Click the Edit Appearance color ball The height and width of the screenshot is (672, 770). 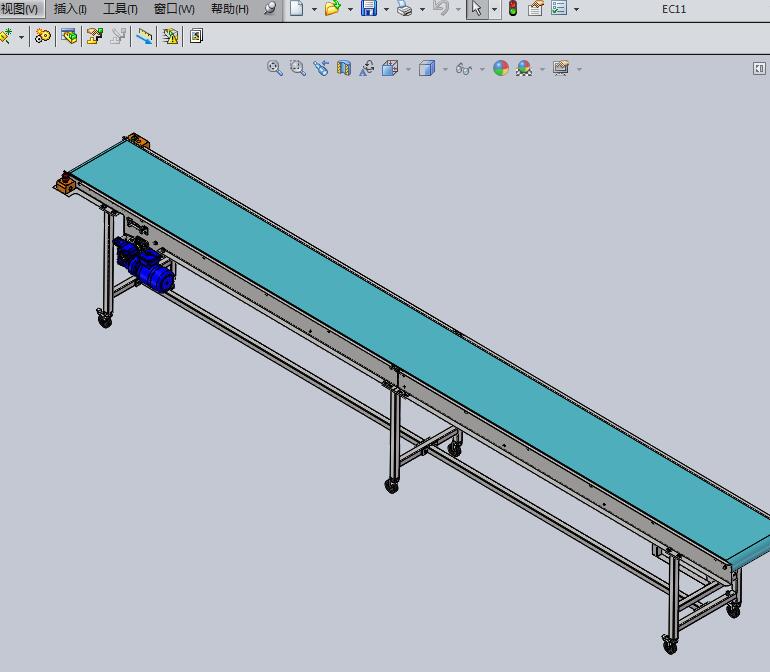point(501,68)
